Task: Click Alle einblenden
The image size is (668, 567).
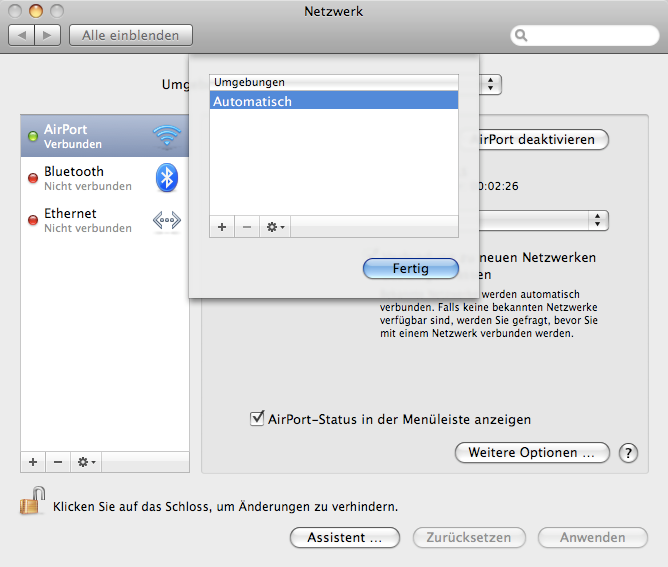Action: pyautogui.click(x=131, y=35)
